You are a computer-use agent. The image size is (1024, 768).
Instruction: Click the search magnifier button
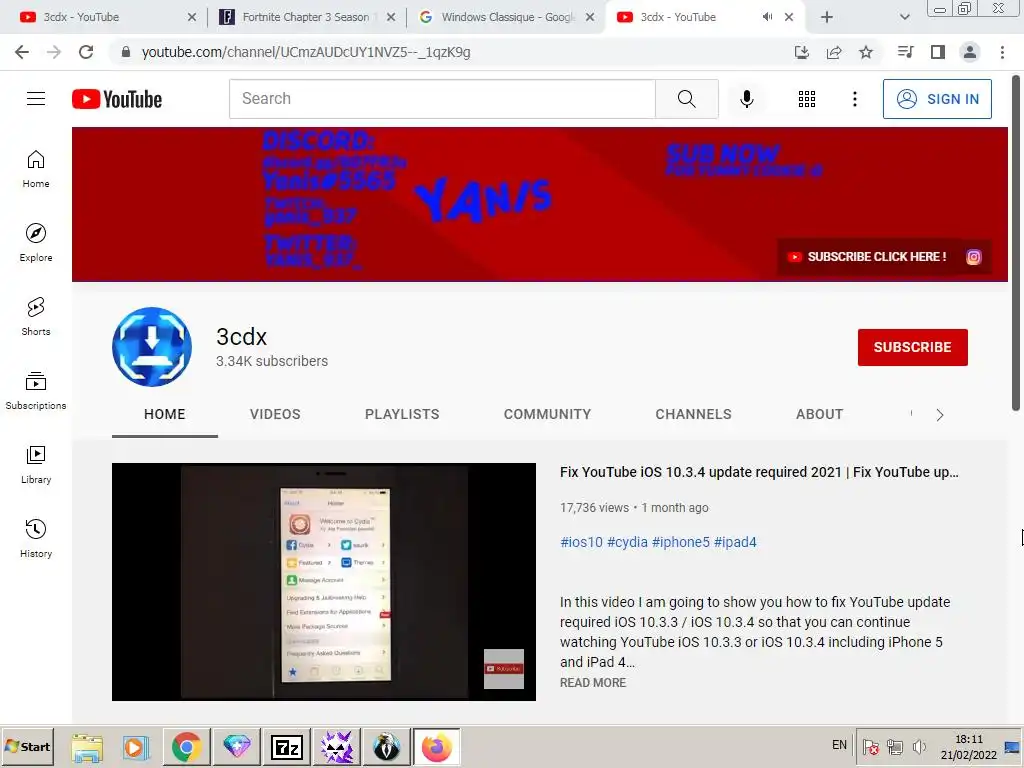pyautogui.click(x=686, y=99)
